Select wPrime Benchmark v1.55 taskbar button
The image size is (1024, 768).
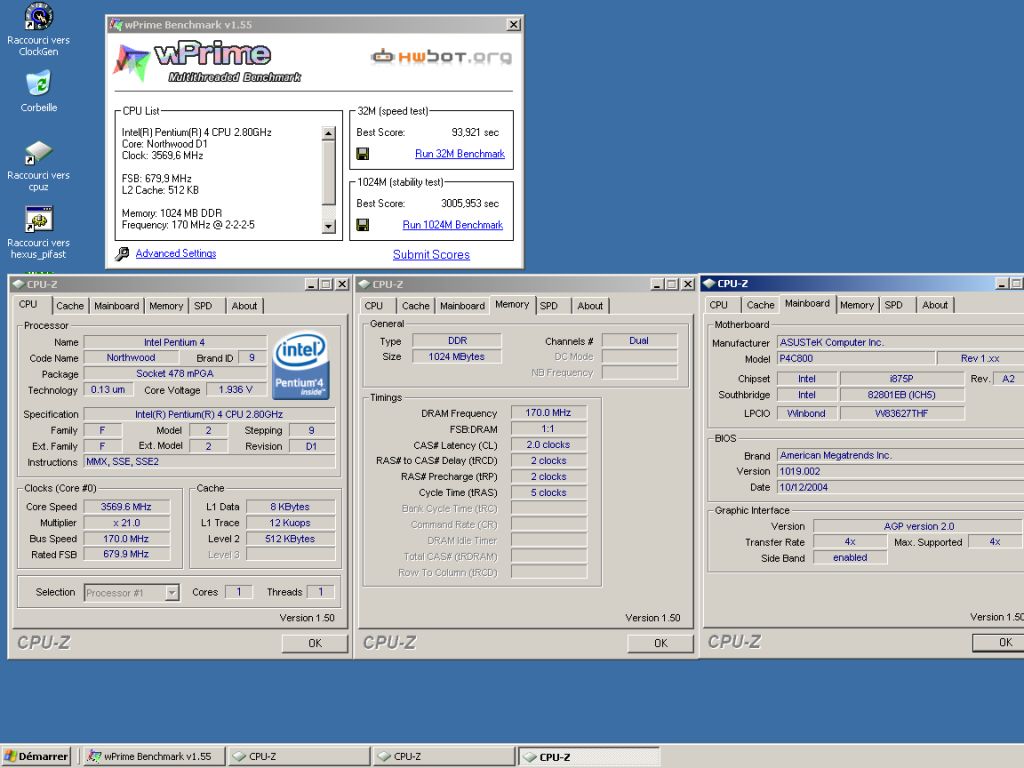click(155, 756)
